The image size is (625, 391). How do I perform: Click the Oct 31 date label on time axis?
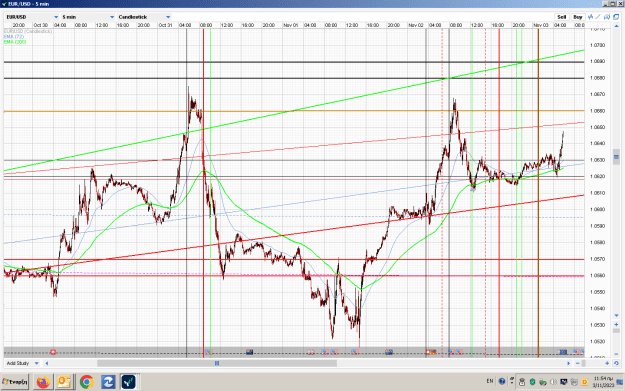[165, 25]
